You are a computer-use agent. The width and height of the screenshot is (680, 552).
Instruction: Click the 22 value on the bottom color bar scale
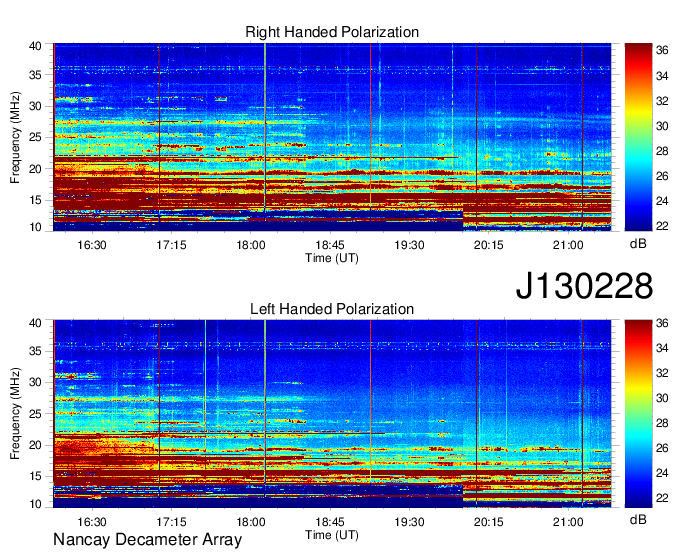(x=662, y=498)
